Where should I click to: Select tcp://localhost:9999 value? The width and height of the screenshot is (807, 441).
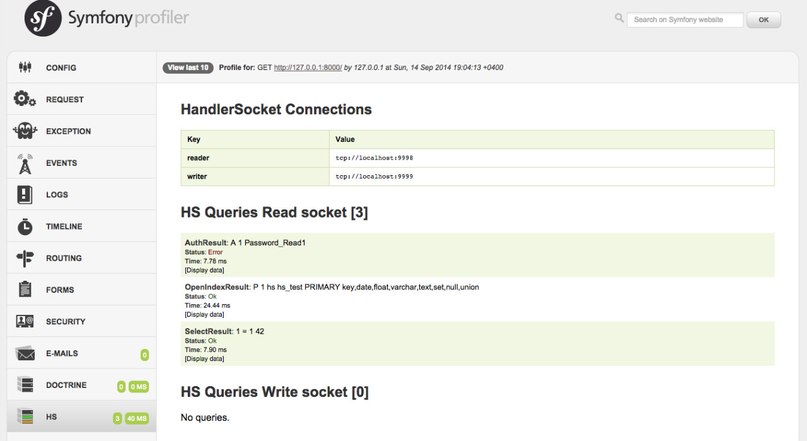[374, 177]
